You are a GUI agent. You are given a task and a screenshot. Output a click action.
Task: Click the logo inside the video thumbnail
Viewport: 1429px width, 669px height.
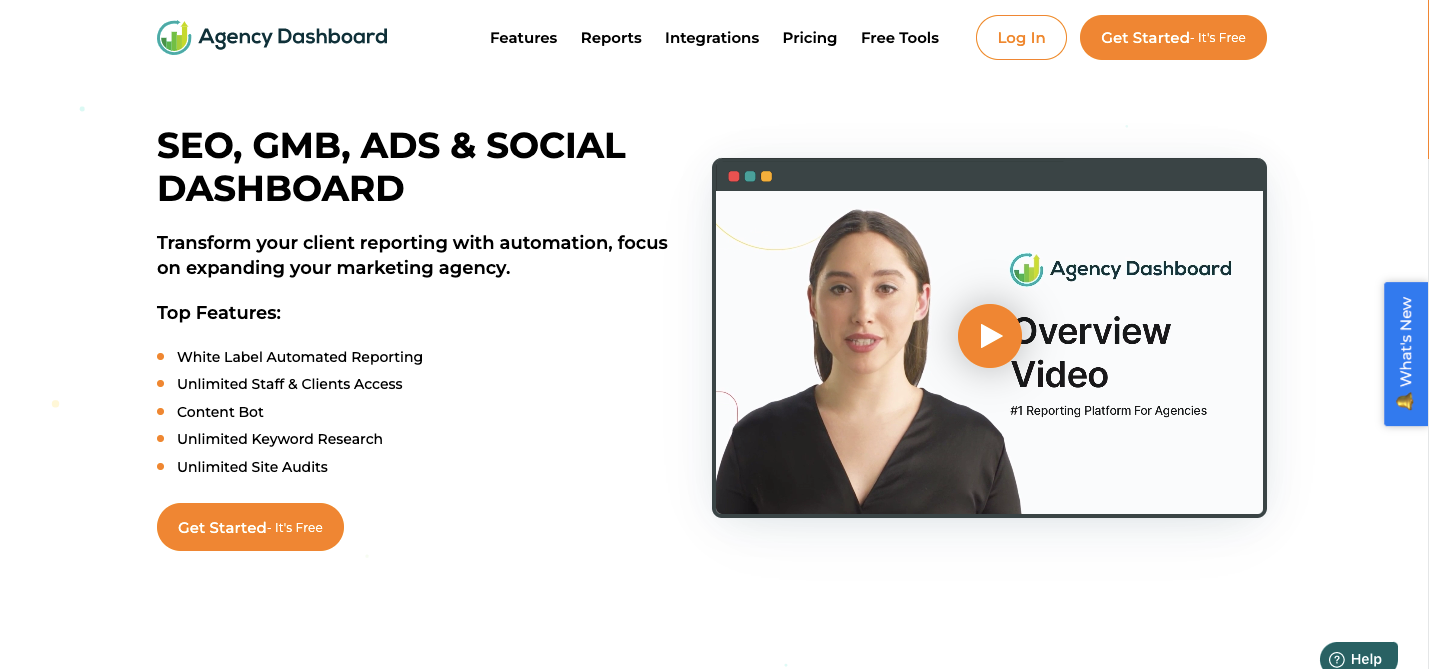coord(1120,269)
